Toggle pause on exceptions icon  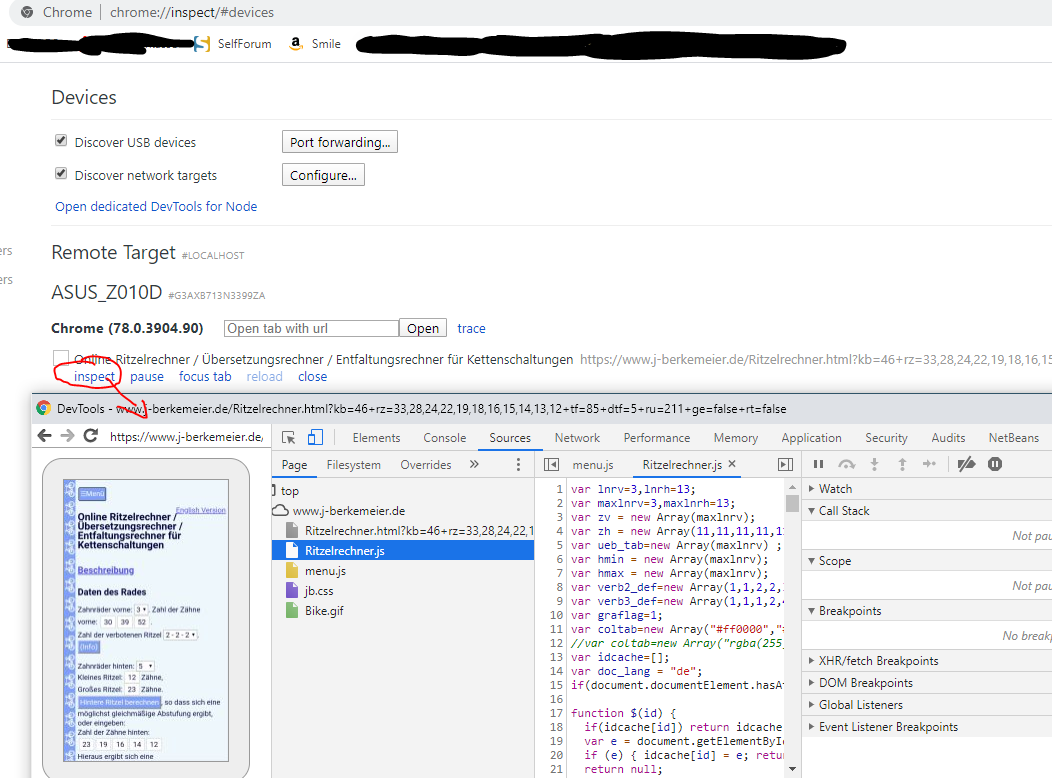995,464
